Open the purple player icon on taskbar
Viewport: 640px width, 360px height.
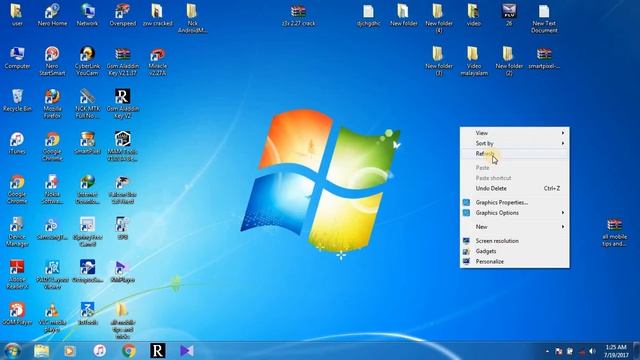pyautogui.click(x=187, y=351)
